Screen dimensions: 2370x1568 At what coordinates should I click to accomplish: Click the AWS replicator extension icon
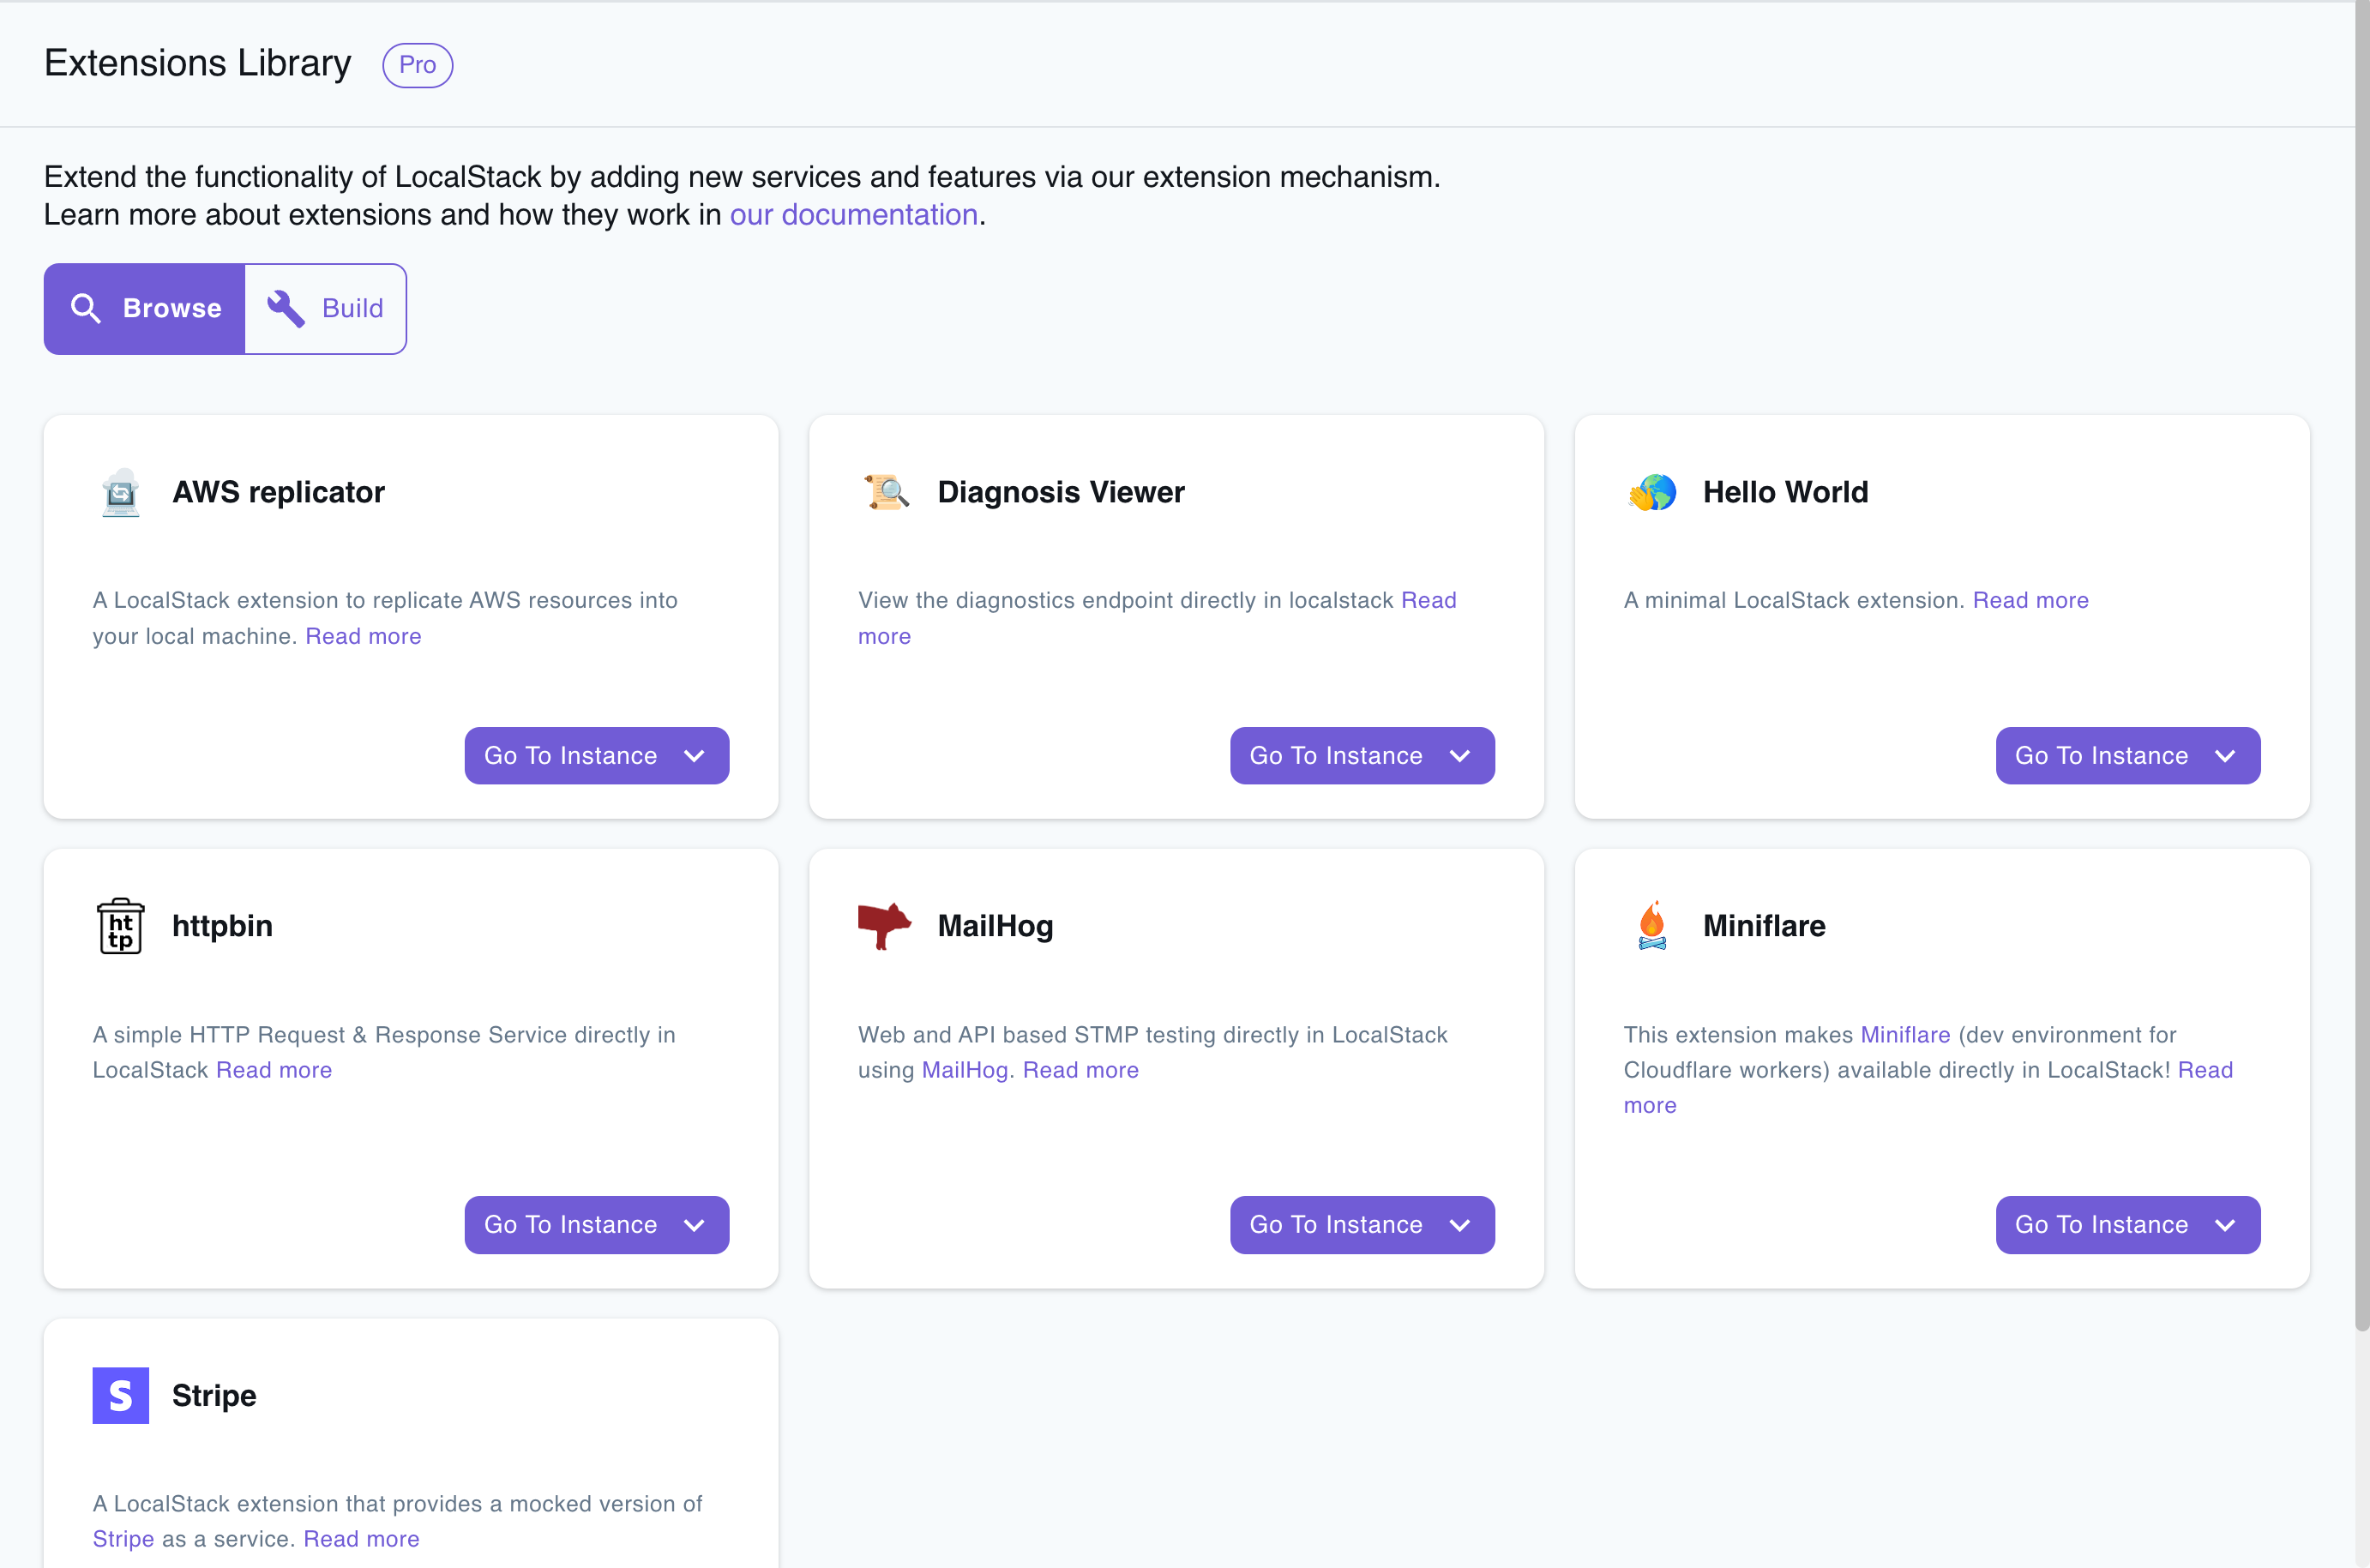point(120,492)
